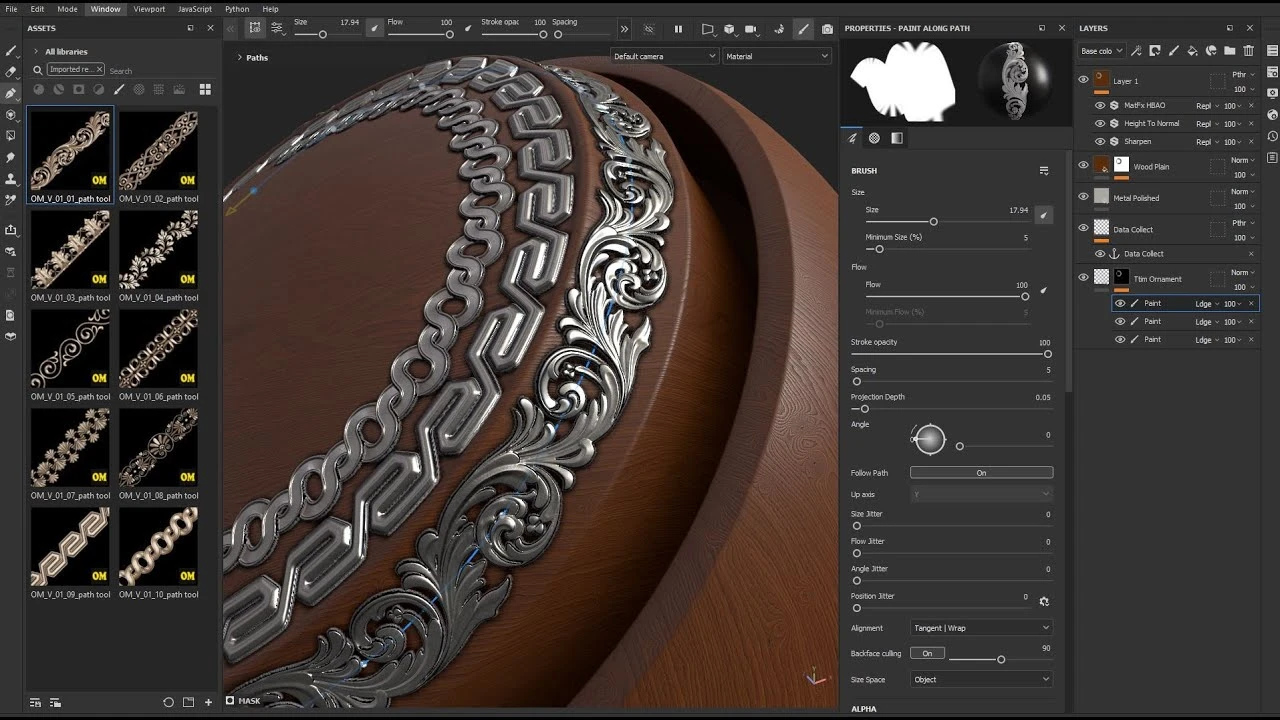Select the Clone stamp tool

pos(11,179)
